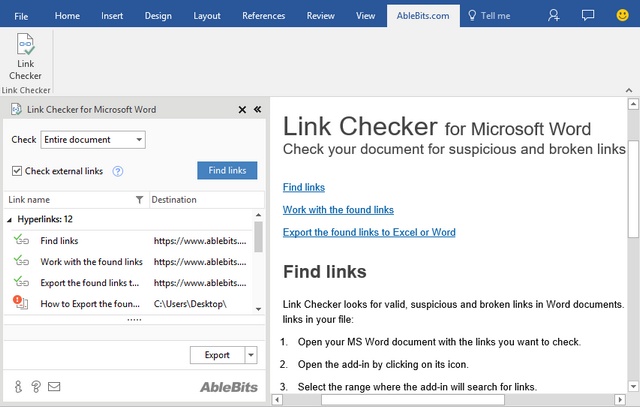Toggle Check external links checkbox

pos(17,171)
